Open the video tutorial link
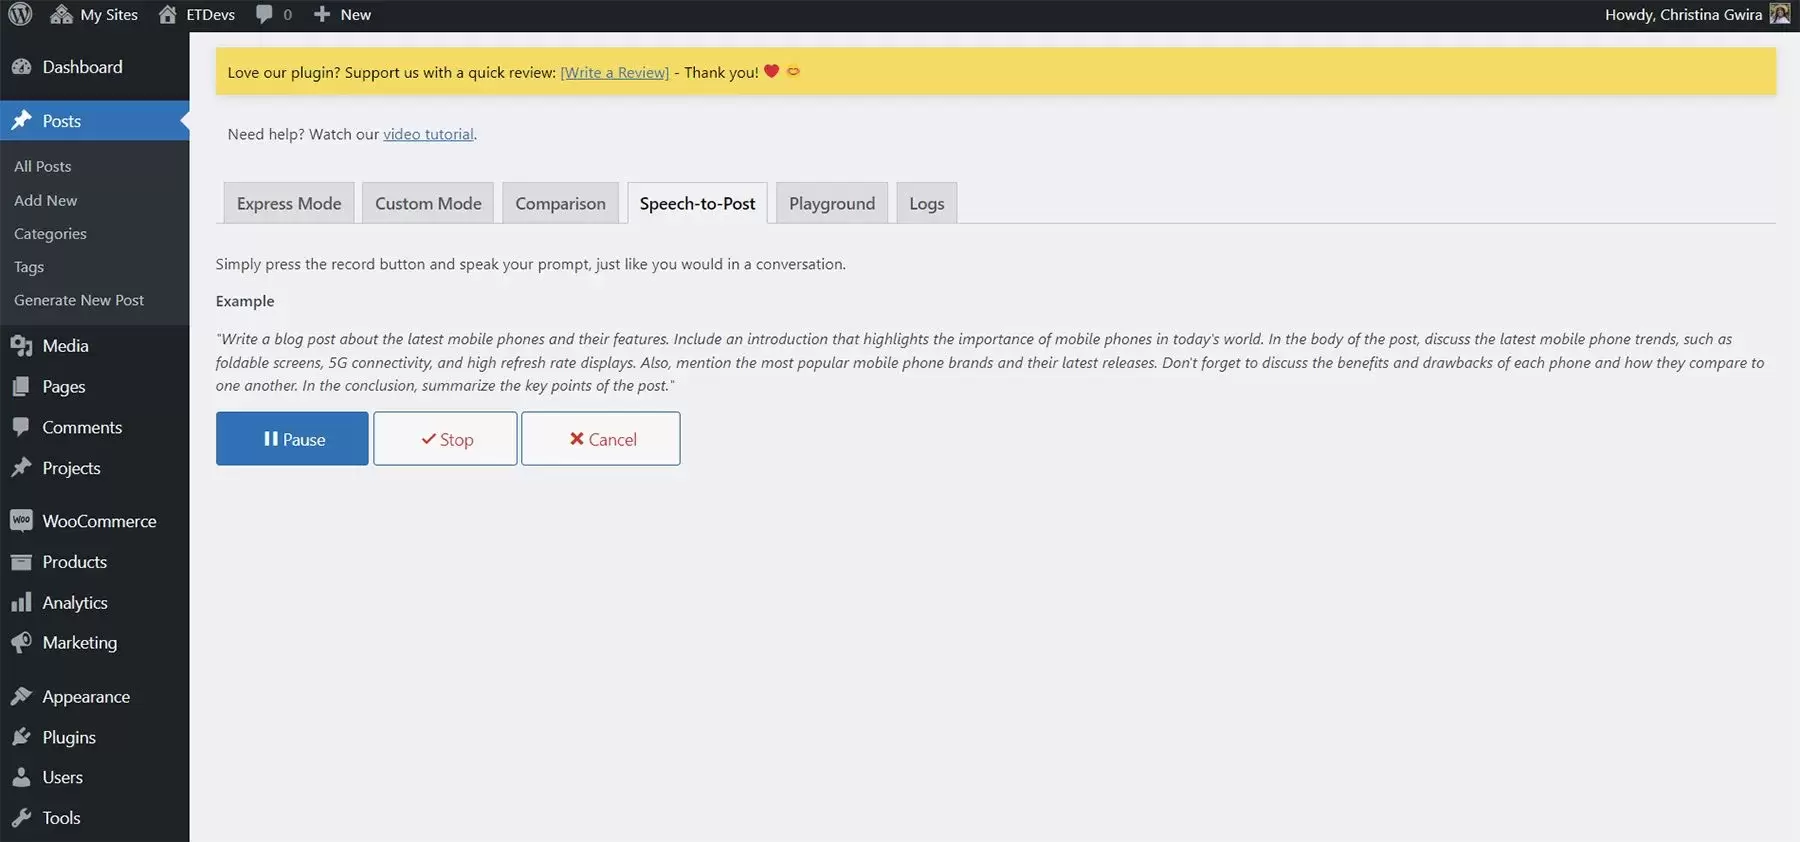 429,134
